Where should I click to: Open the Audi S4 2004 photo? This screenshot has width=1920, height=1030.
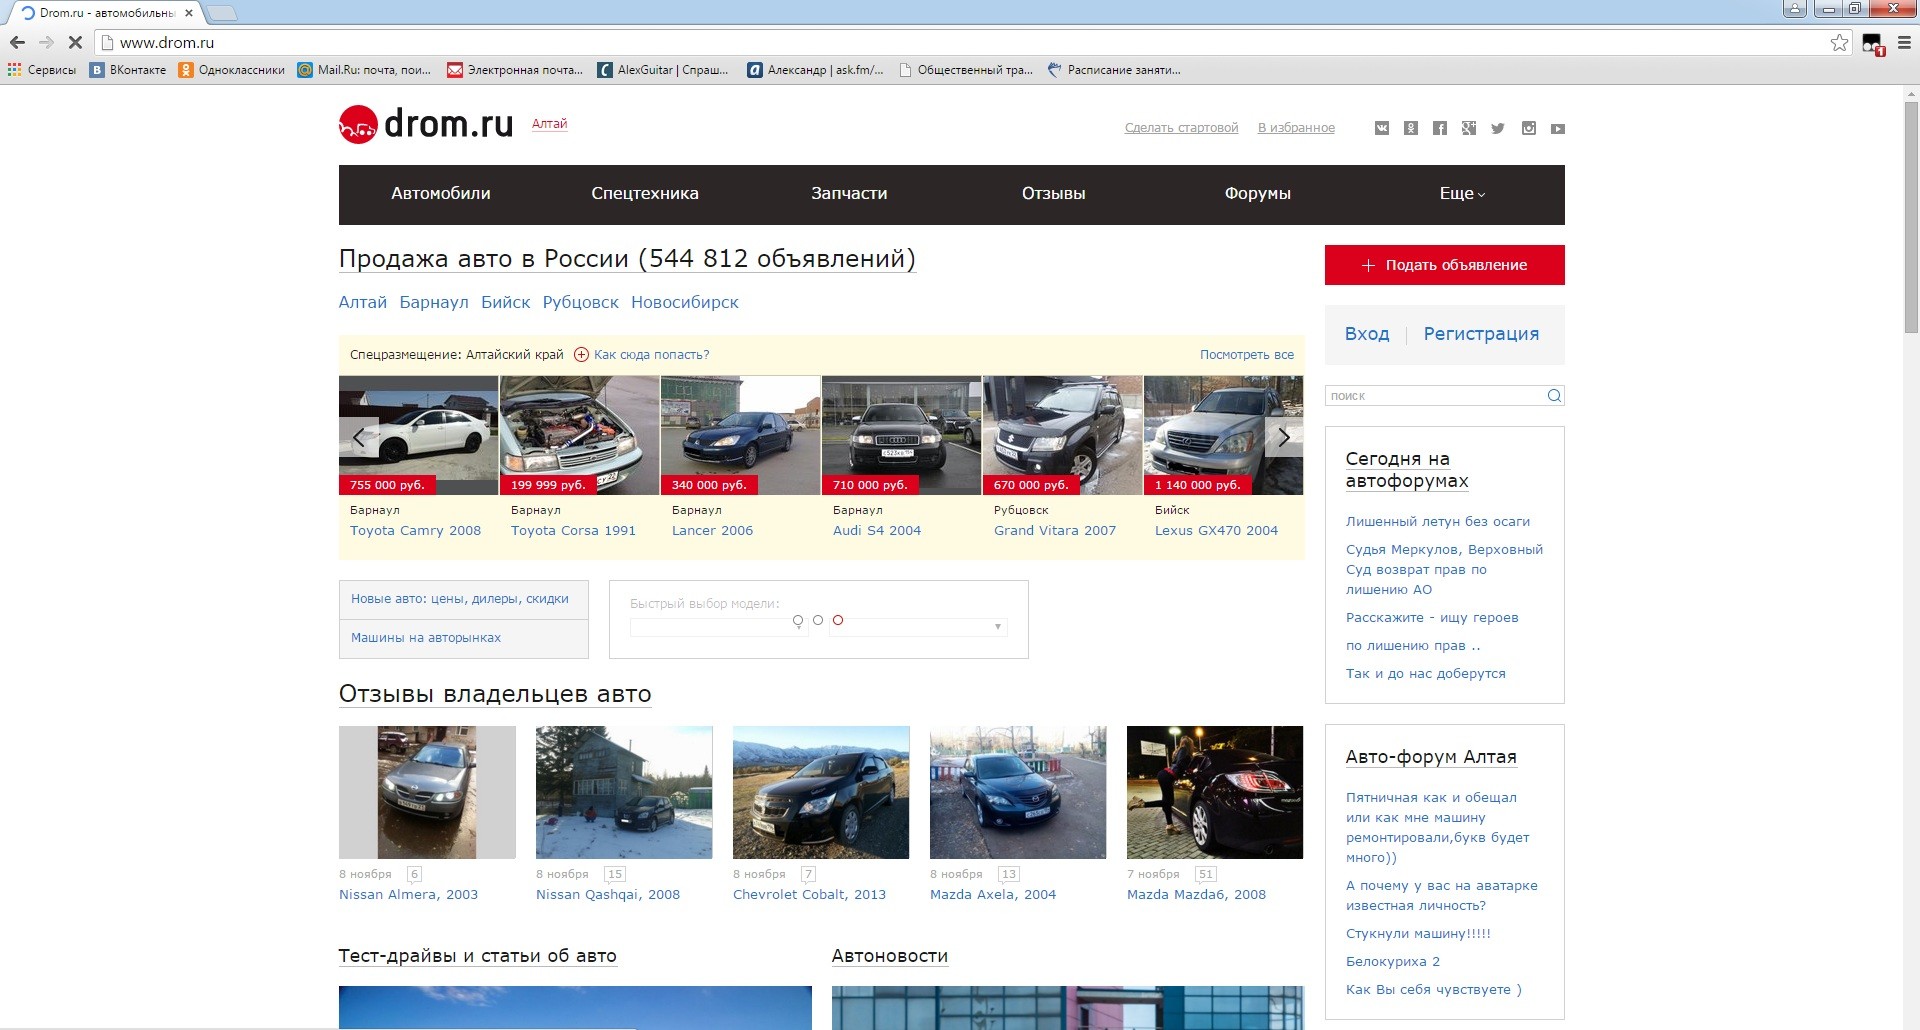coord(901,435)
